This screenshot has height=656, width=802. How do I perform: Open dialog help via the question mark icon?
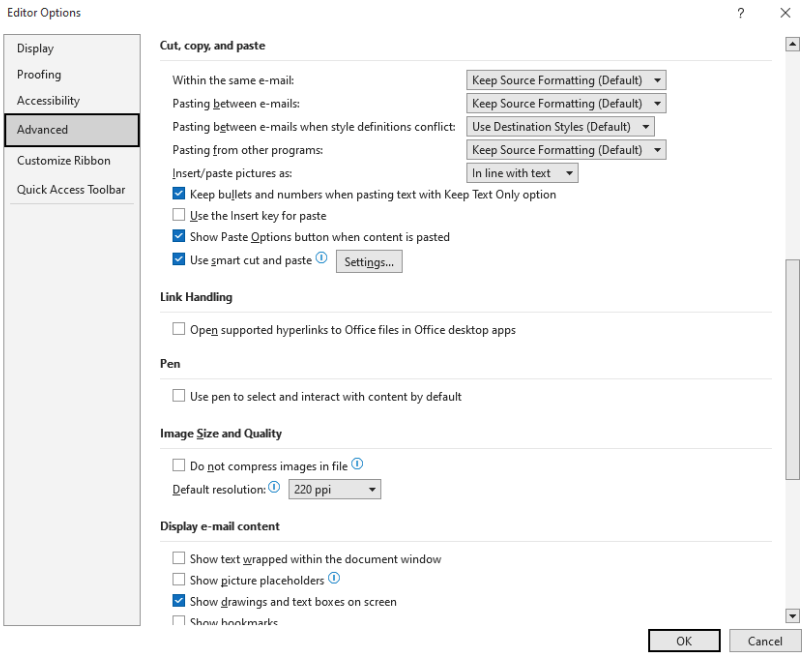click(x=739, y=13)
